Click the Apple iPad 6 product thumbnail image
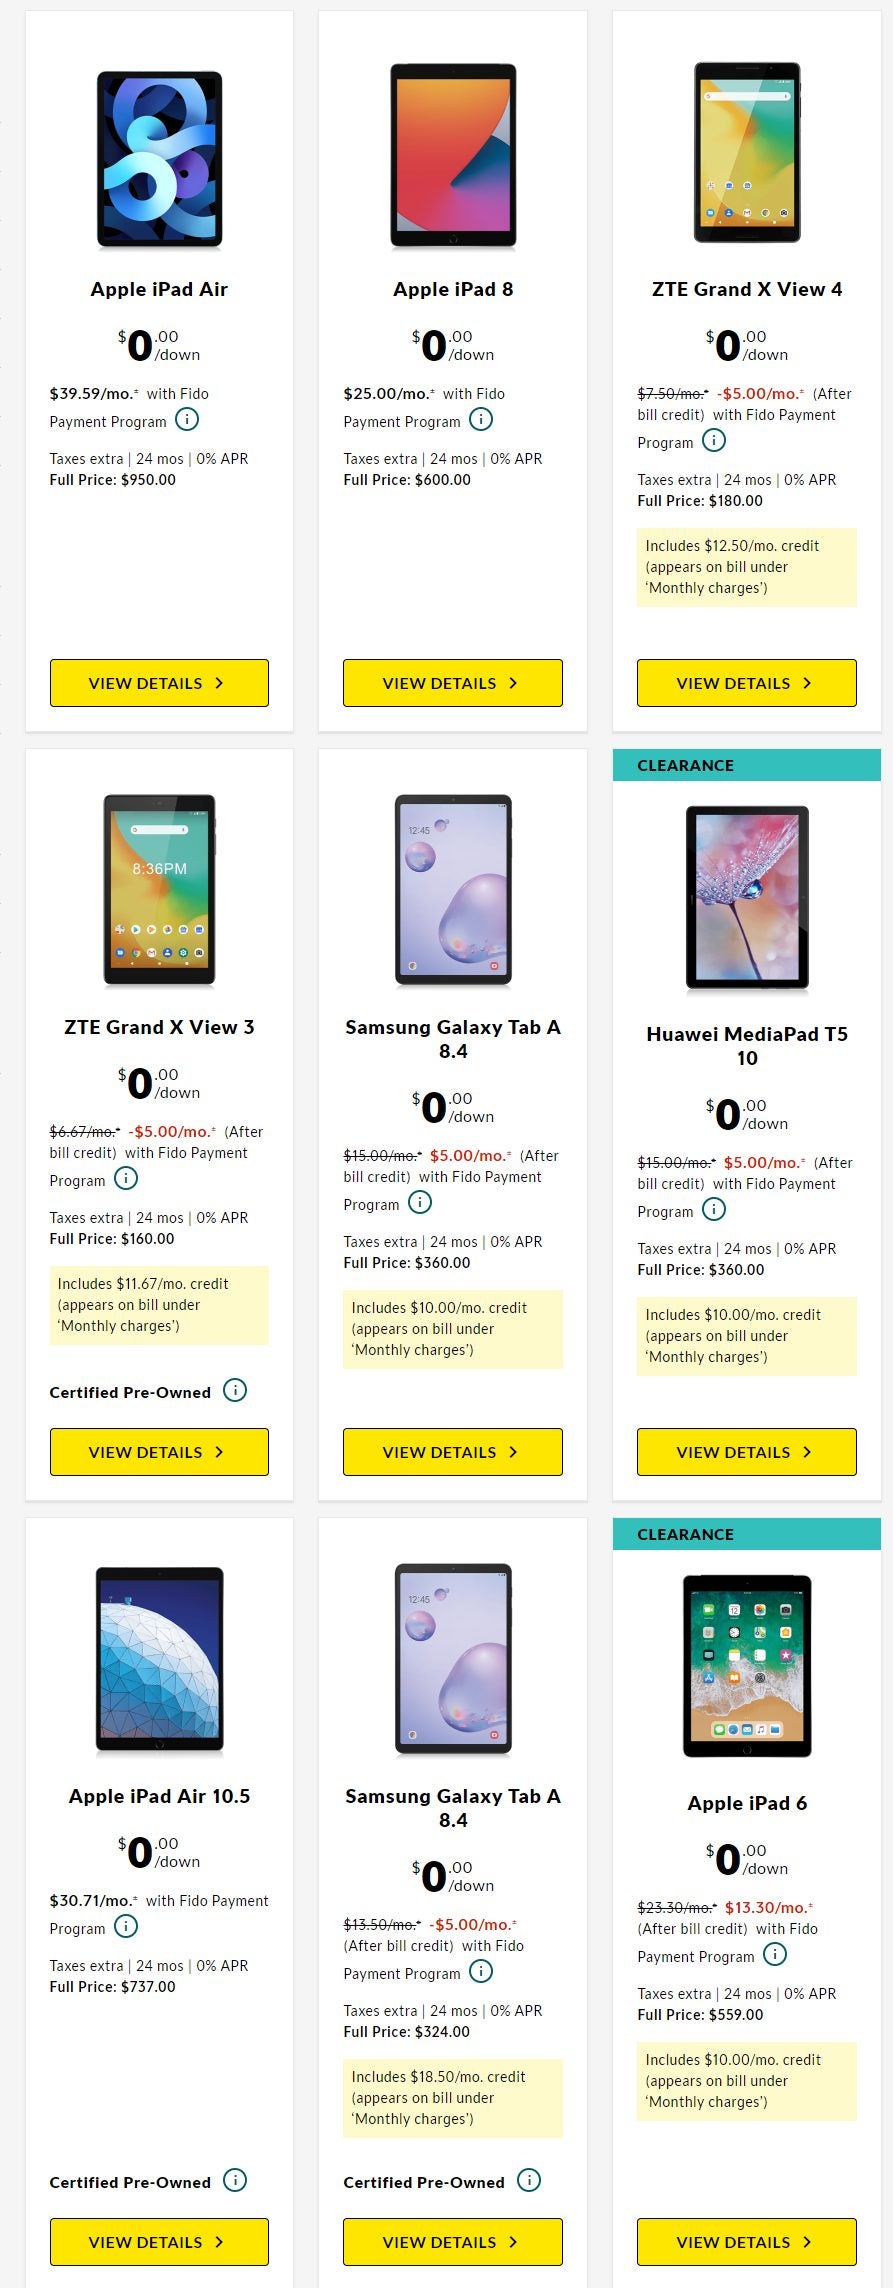This screenshot has height=2288, width=893. pos(746,1668)
